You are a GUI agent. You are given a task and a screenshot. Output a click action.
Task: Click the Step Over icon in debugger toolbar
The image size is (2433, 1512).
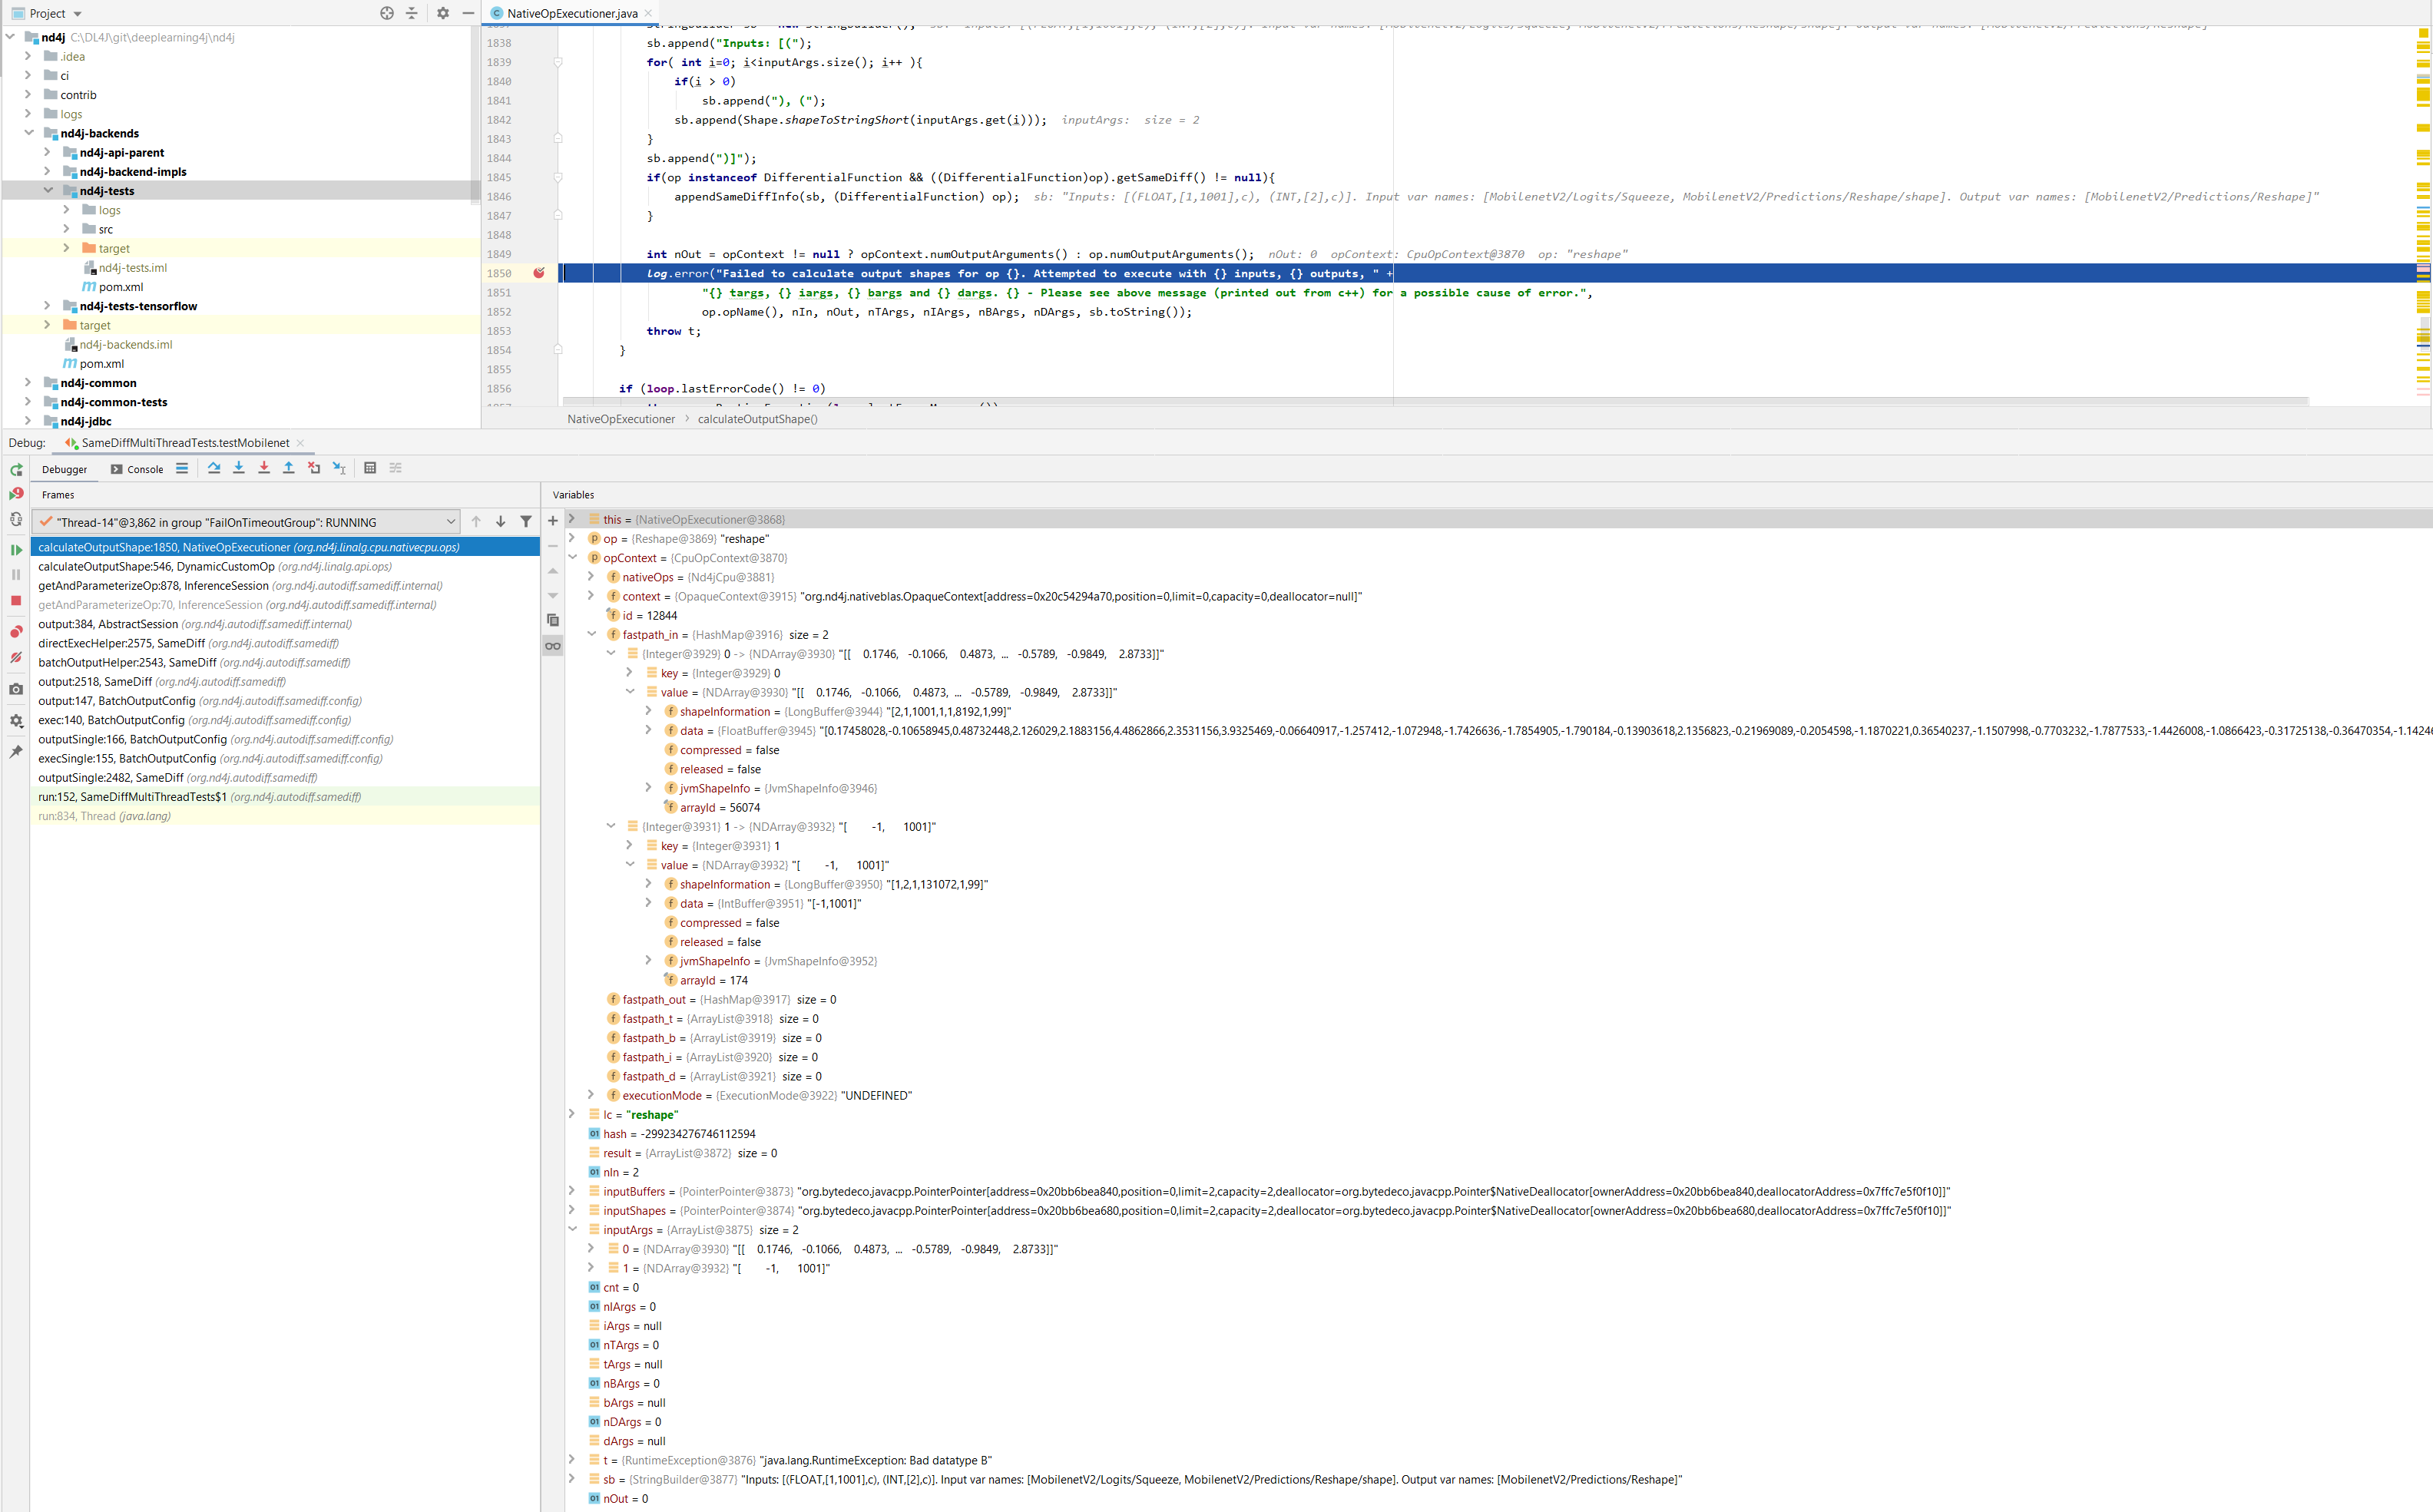point(214,467)
